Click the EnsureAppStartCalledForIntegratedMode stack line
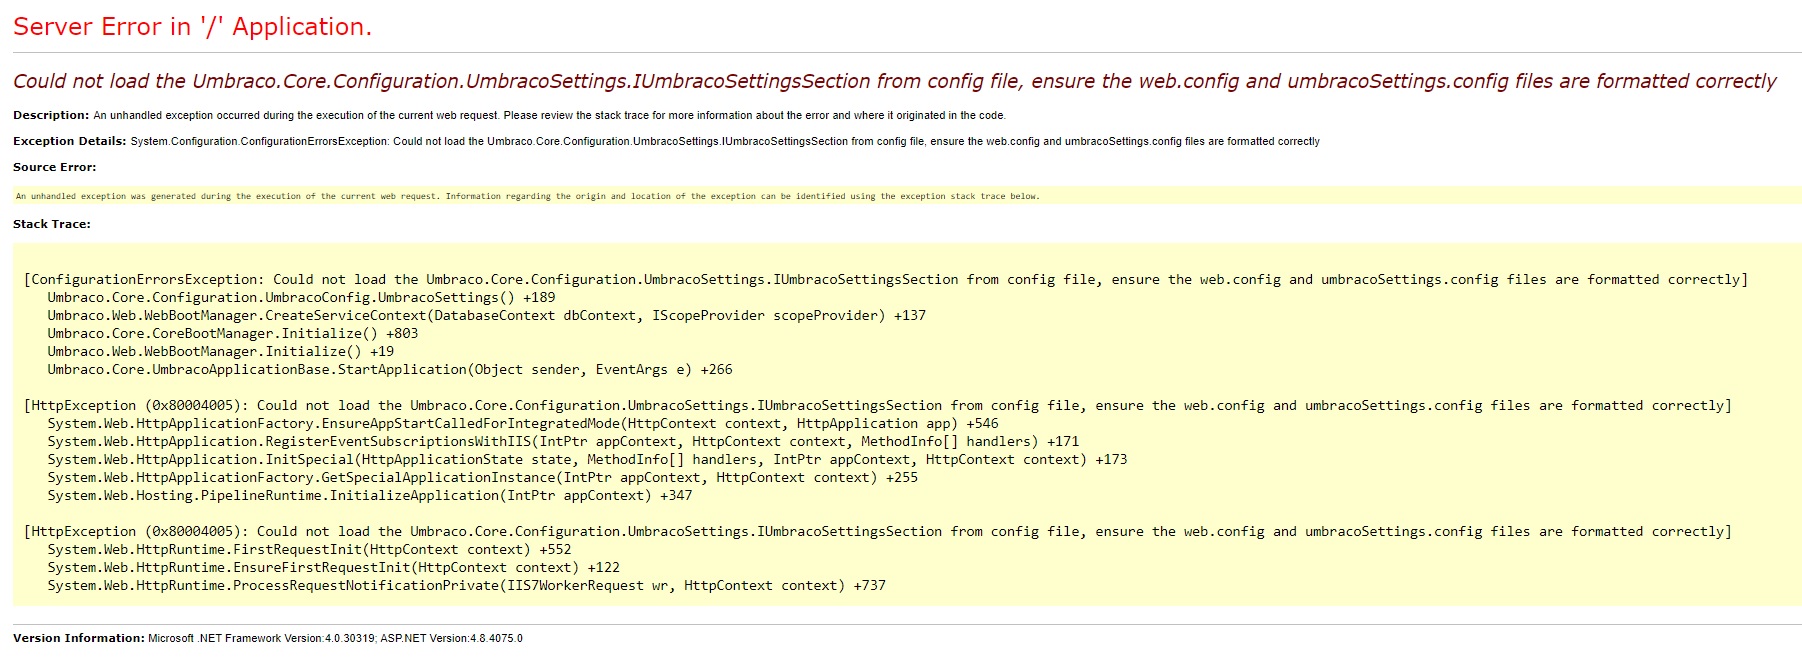 522,423
